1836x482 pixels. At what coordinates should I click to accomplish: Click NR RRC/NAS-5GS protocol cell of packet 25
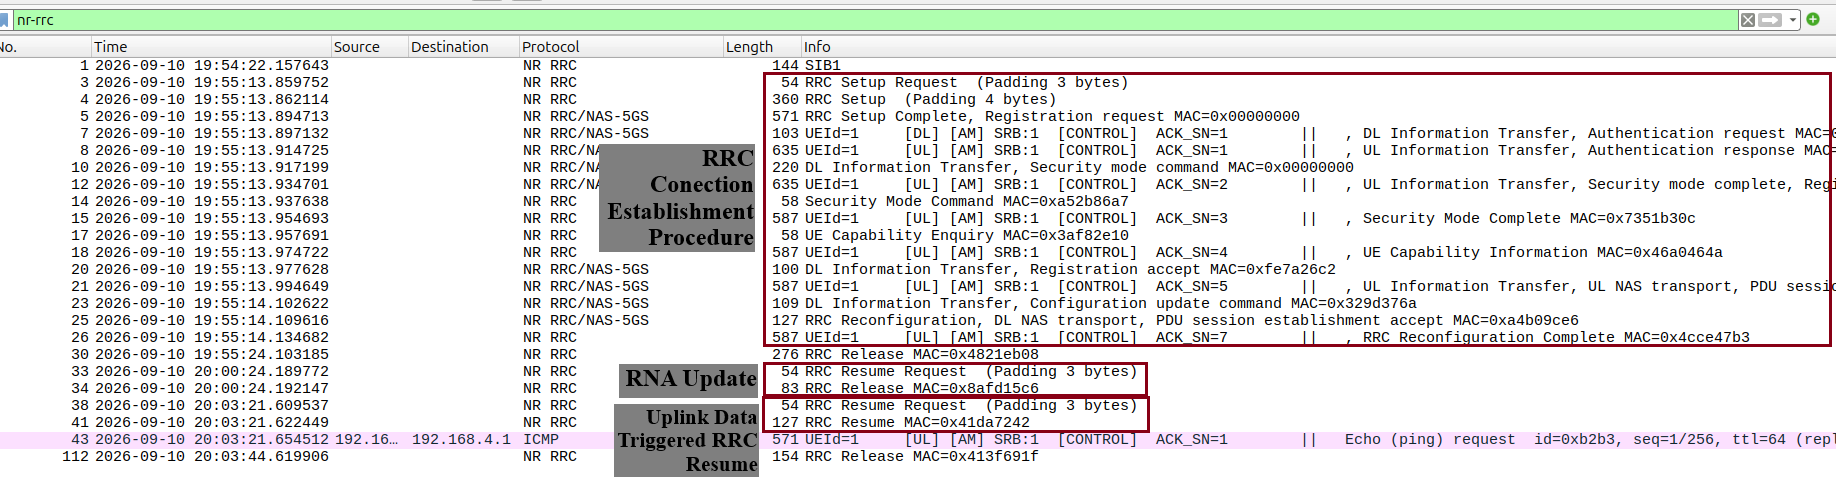click(x=586, y=321)
